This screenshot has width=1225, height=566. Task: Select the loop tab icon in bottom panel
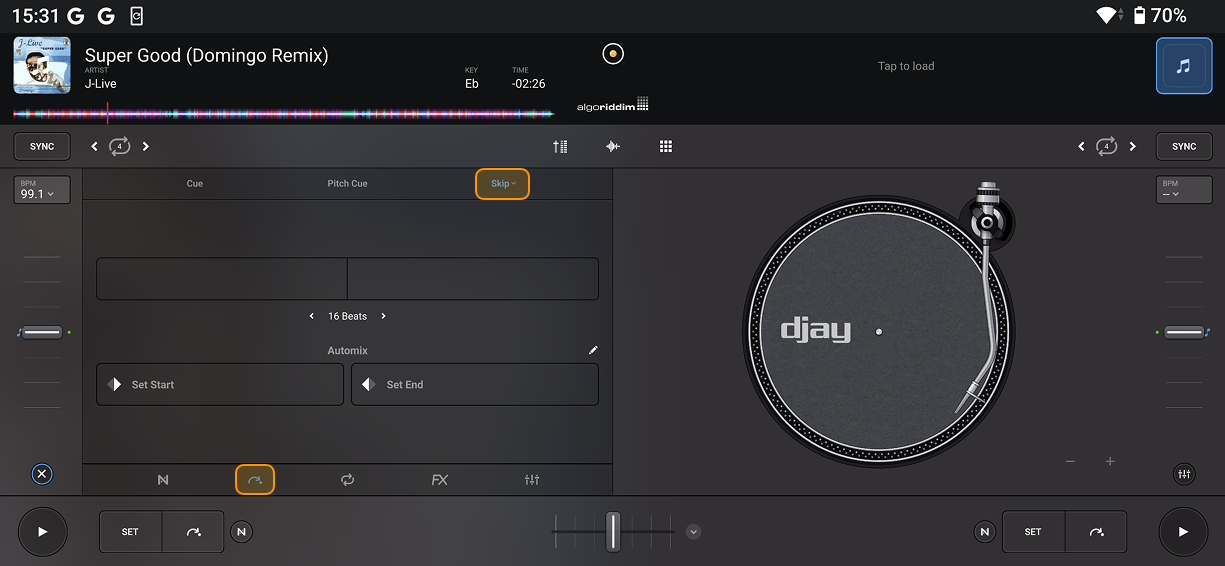tap(347, 480)
